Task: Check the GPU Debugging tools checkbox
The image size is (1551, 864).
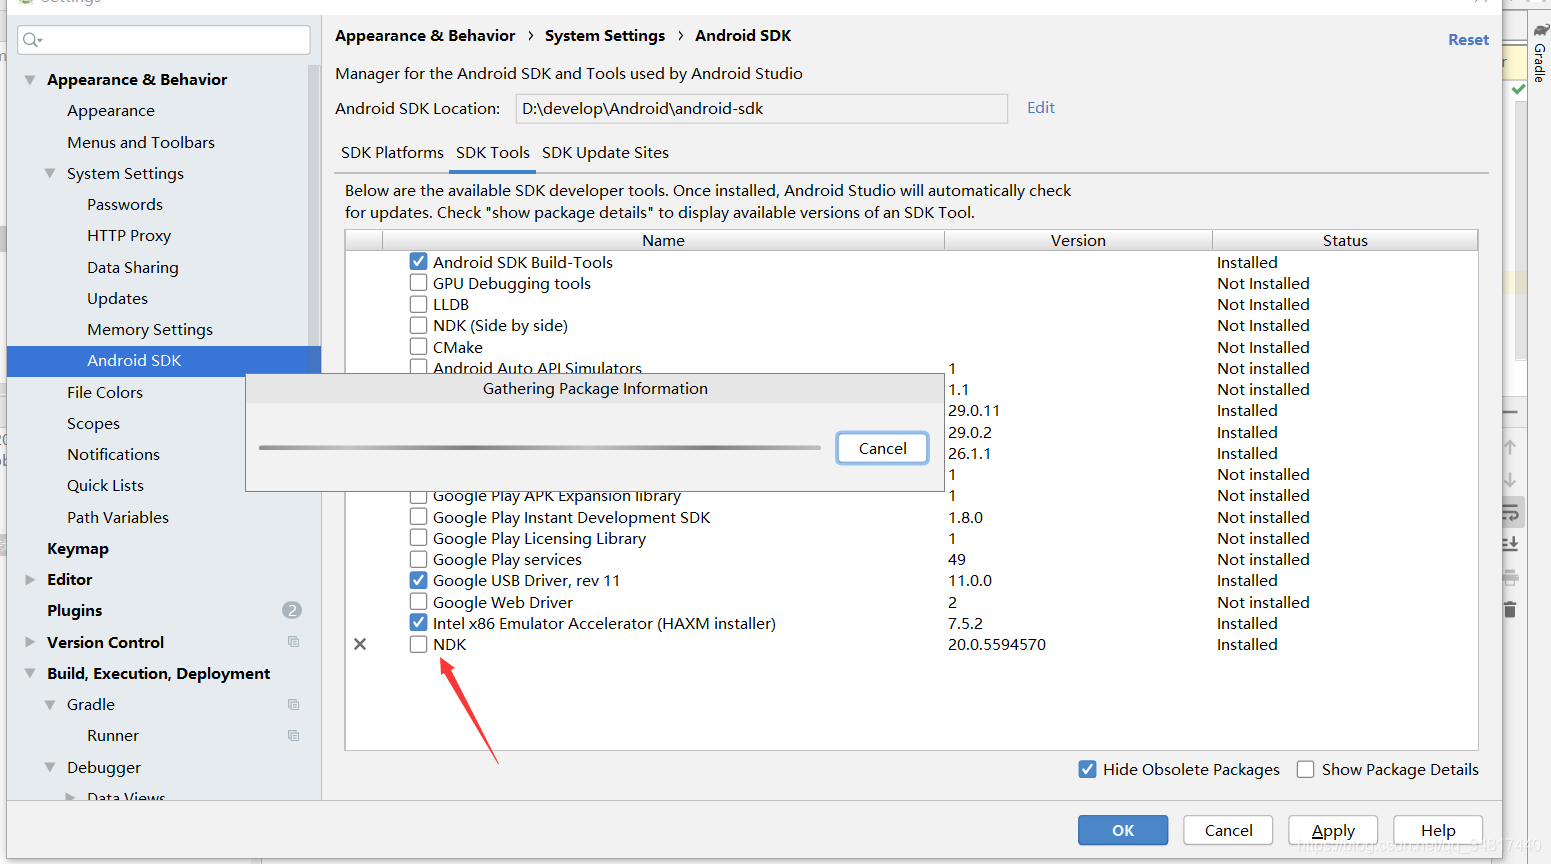Action: click(418, 283)
